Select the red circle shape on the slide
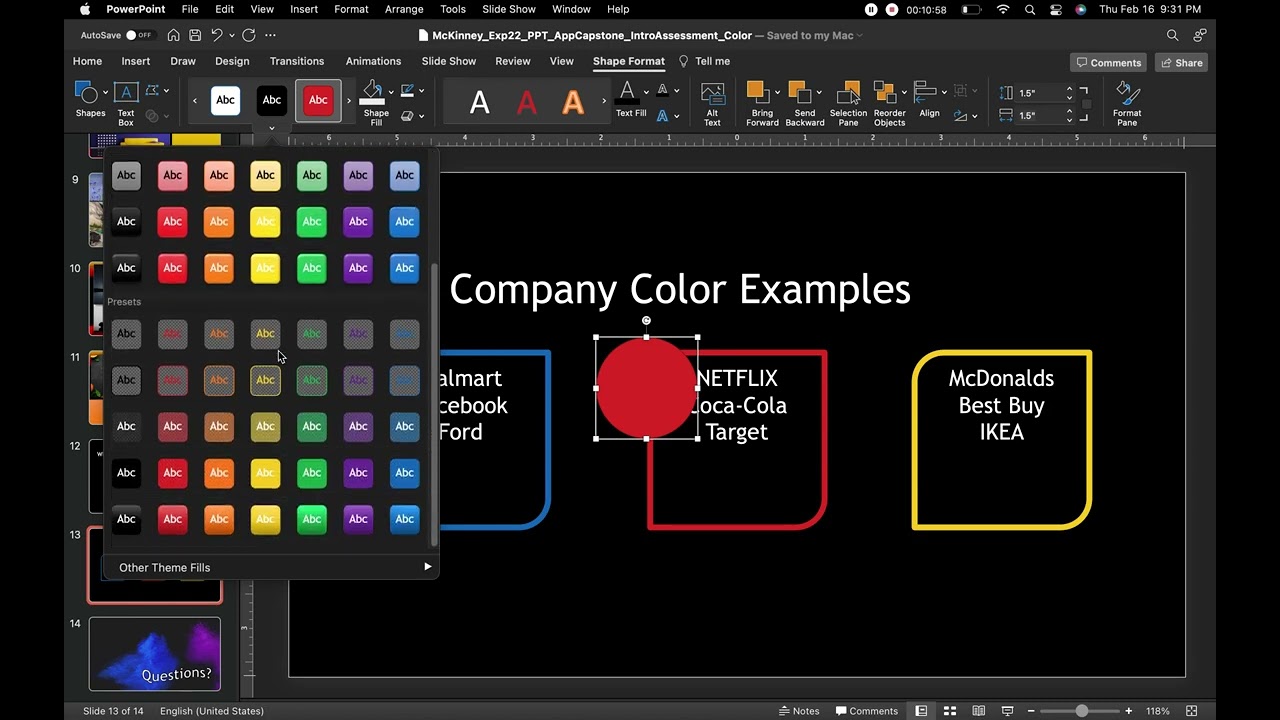The width and height of the screenshot is (1280, 720). [646, 388]
